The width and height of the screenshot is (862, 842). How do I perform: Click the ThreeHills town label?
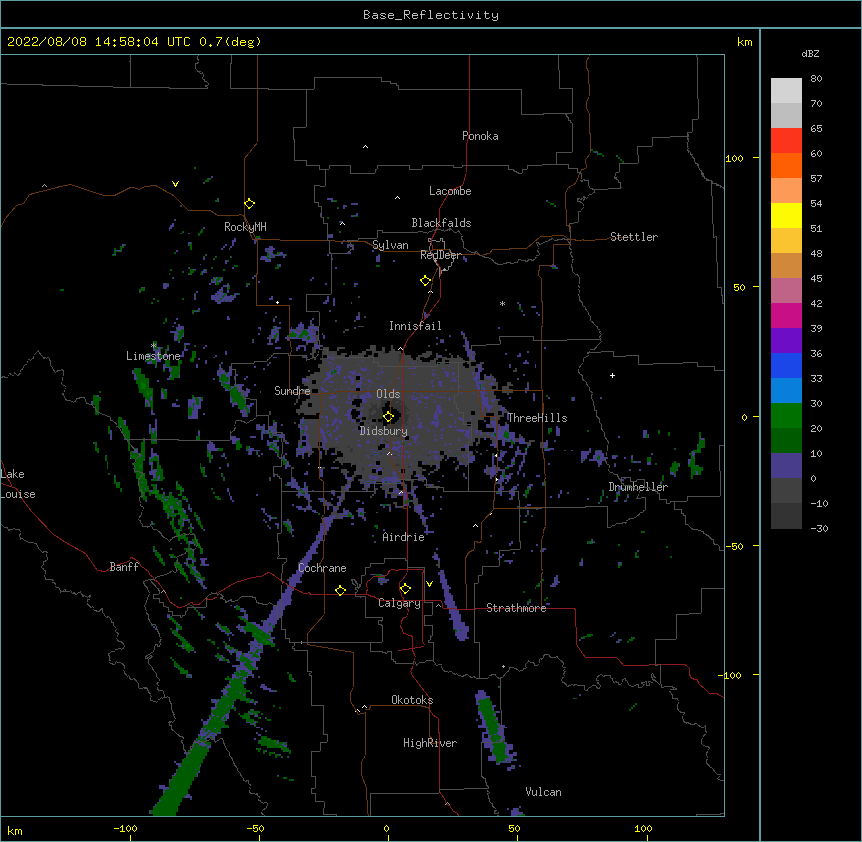(537, 418)
